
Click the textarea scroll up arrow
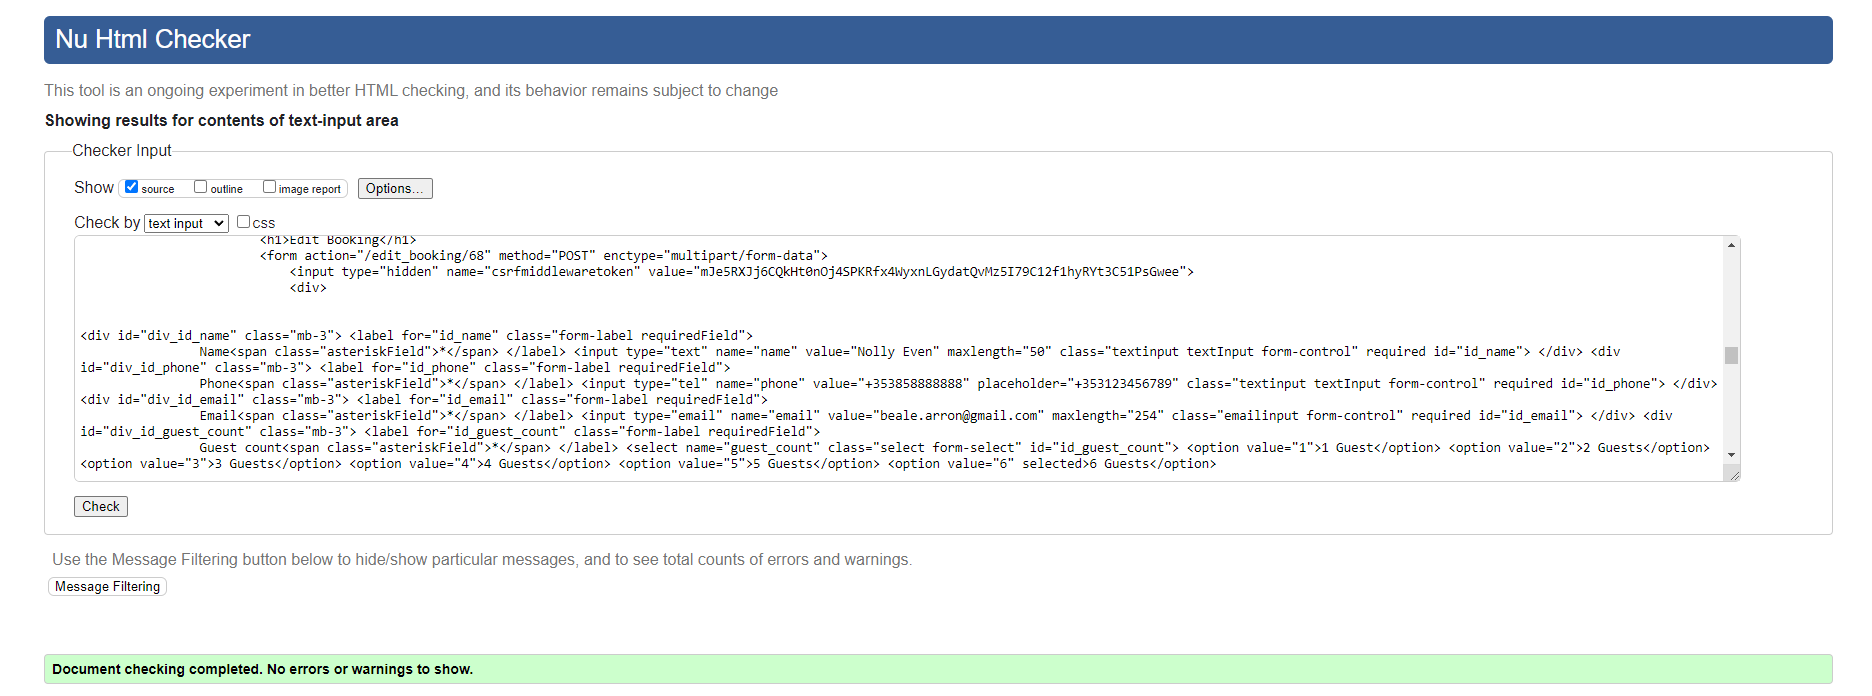click(1731, 245)
